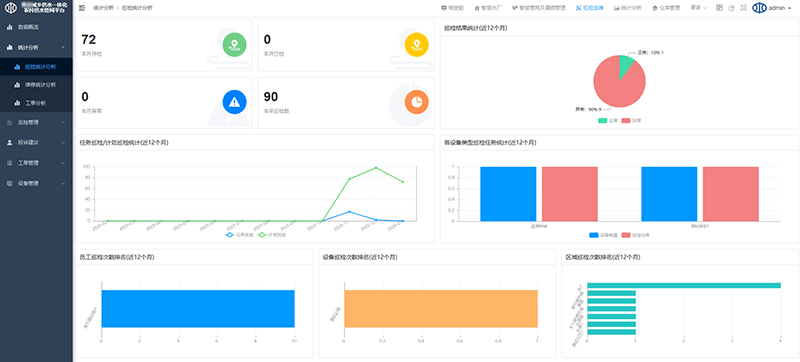Click the orange bar in 设备巡检次数排名 chart
800x362 pixels.
point(441,308)
